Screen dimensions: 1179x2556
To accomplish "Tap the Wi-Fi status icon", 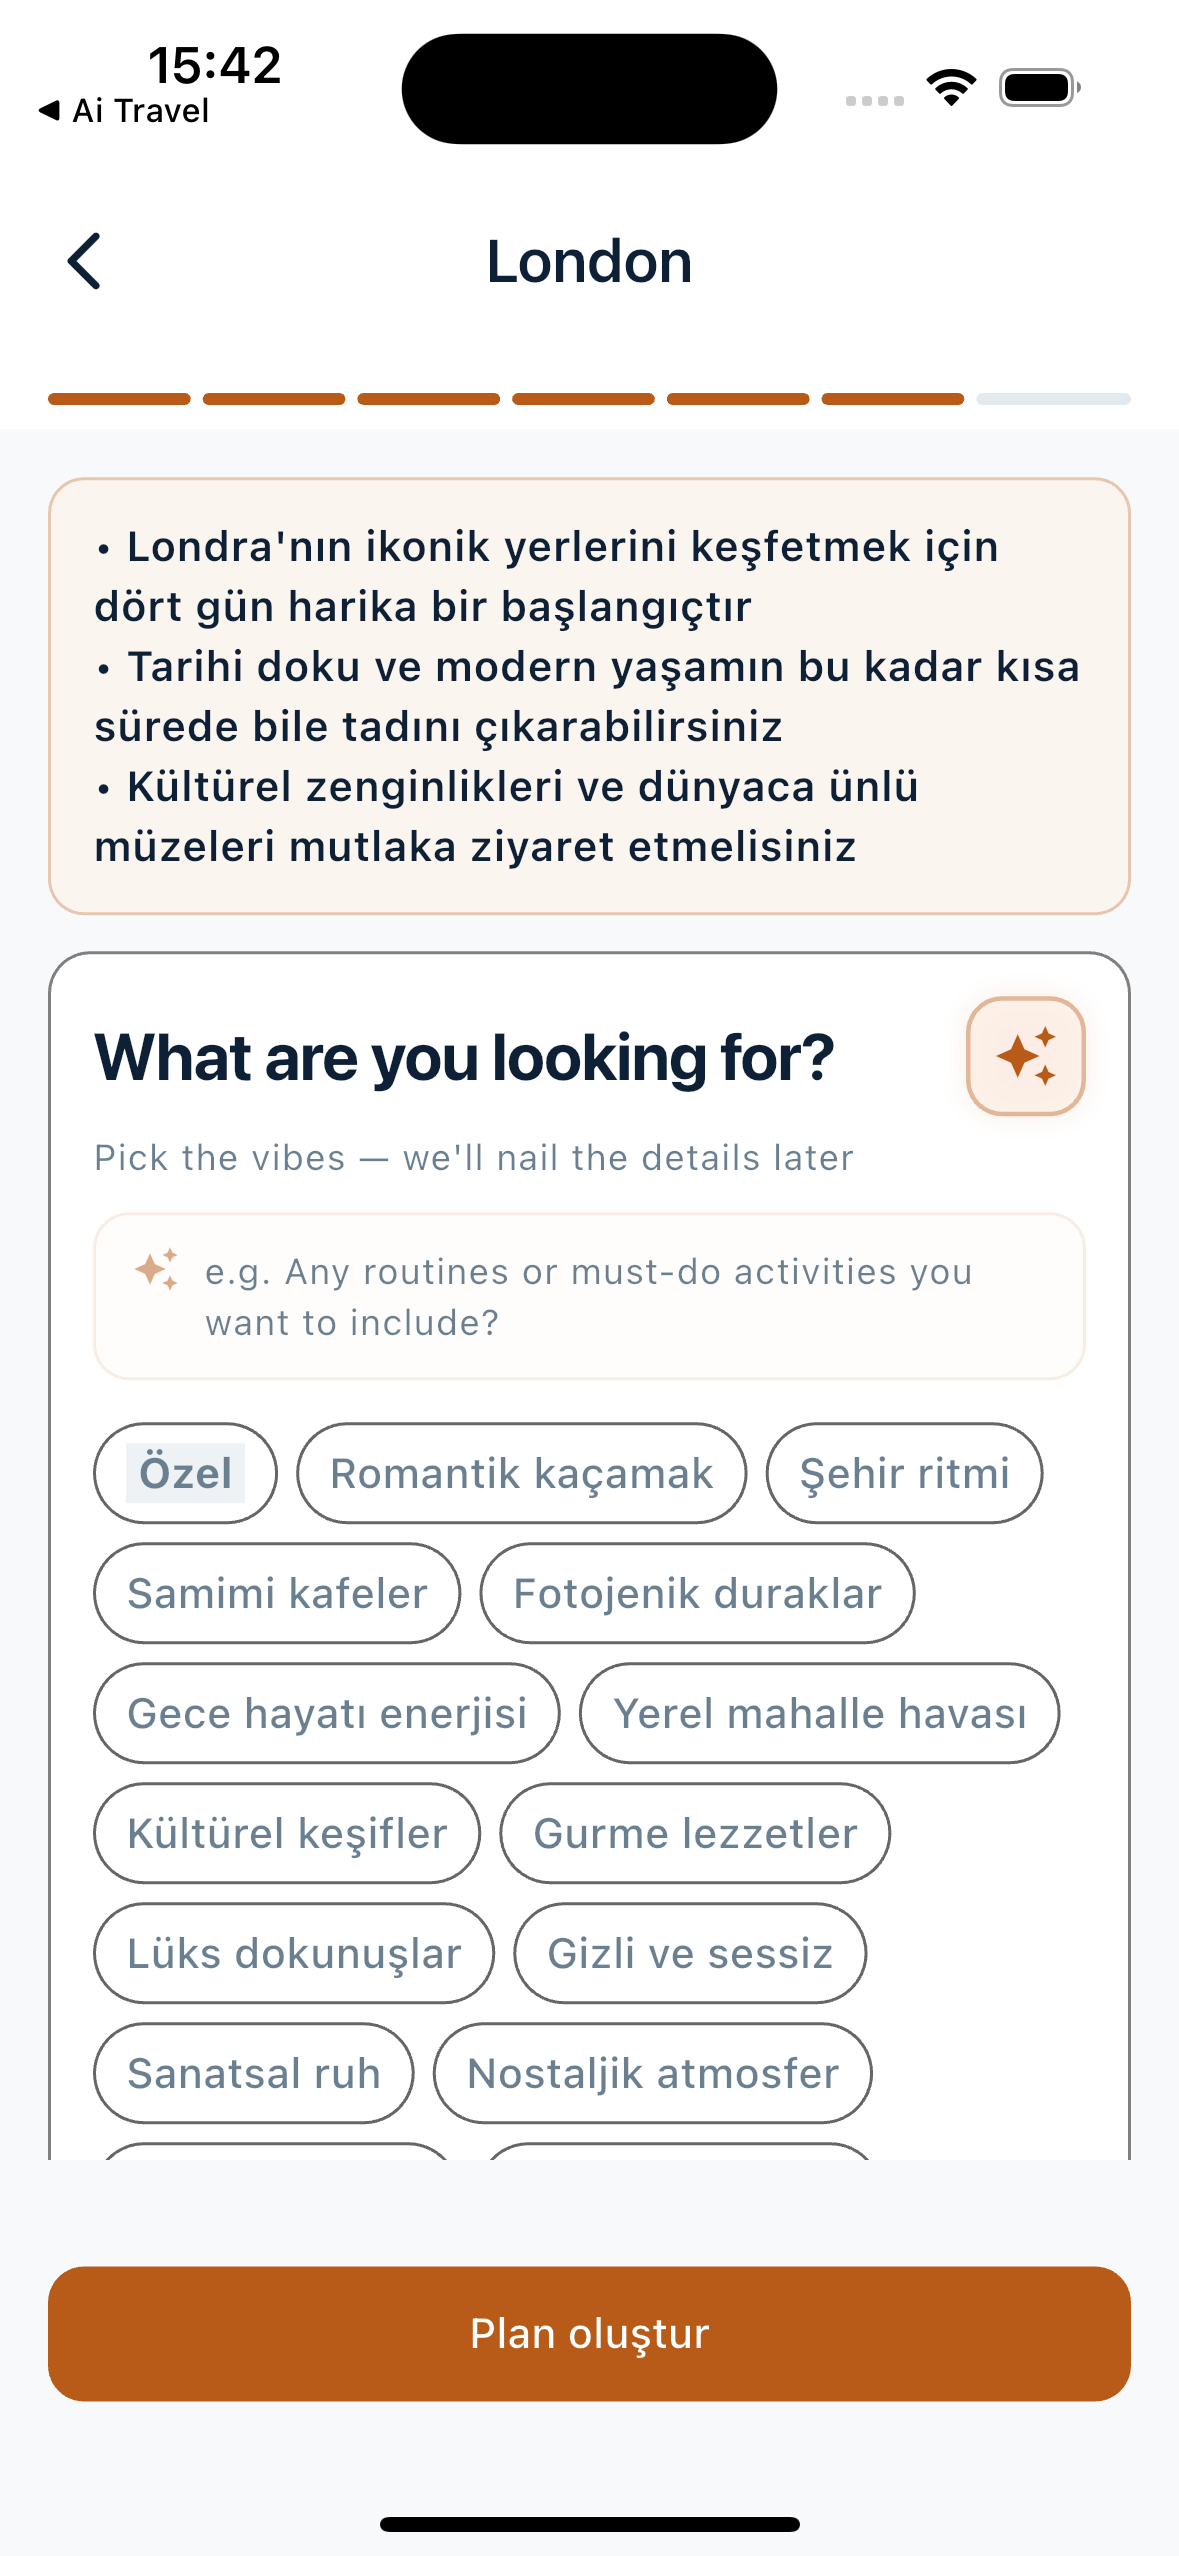I will click(x=951, y=88).
